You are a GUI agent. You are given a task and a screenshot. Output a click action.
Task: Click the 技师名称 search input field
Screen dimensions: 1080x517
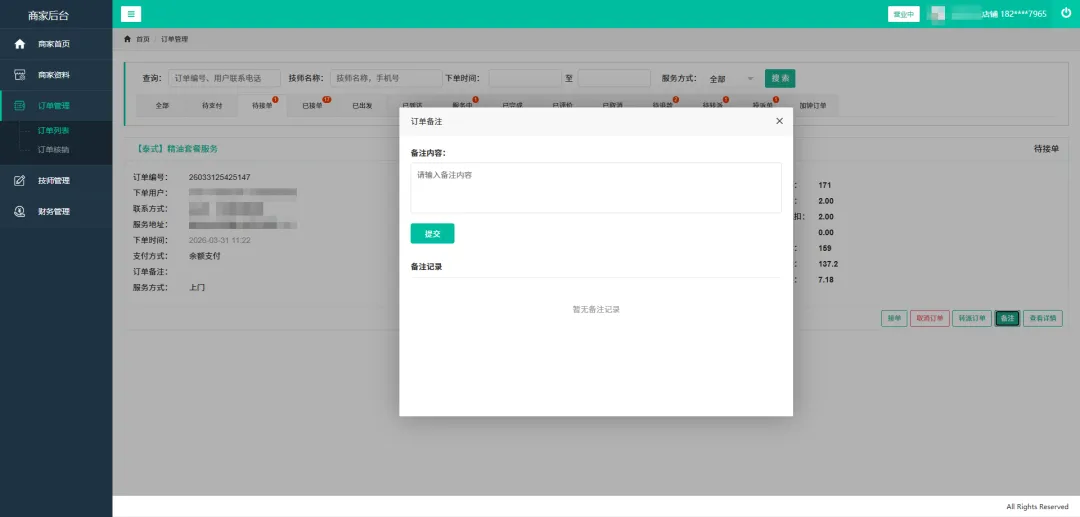coord(385,78)
